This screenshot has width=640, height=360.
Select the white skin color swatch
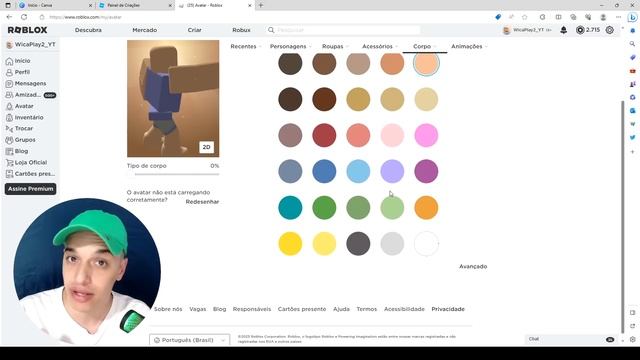pos(426,244)
